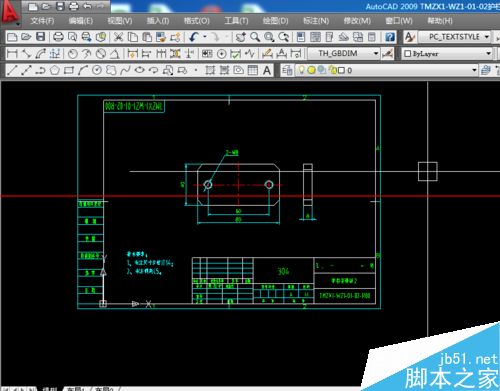
Task: Select the Diameter dimension tool
Action: (x=101, y=54)
